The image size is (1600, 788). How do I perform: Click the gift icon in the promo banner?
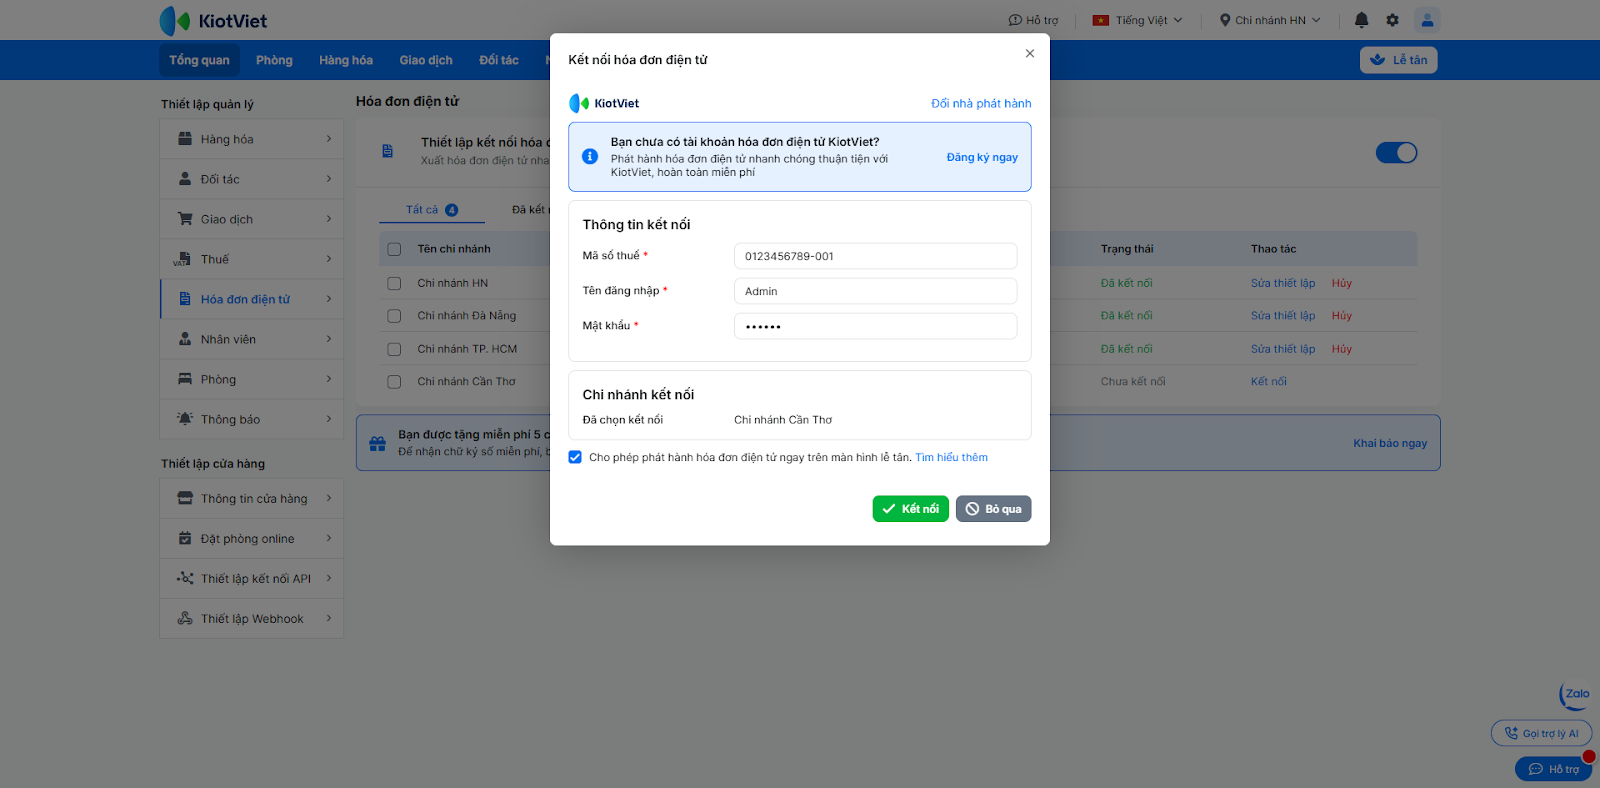pos(377,443)
